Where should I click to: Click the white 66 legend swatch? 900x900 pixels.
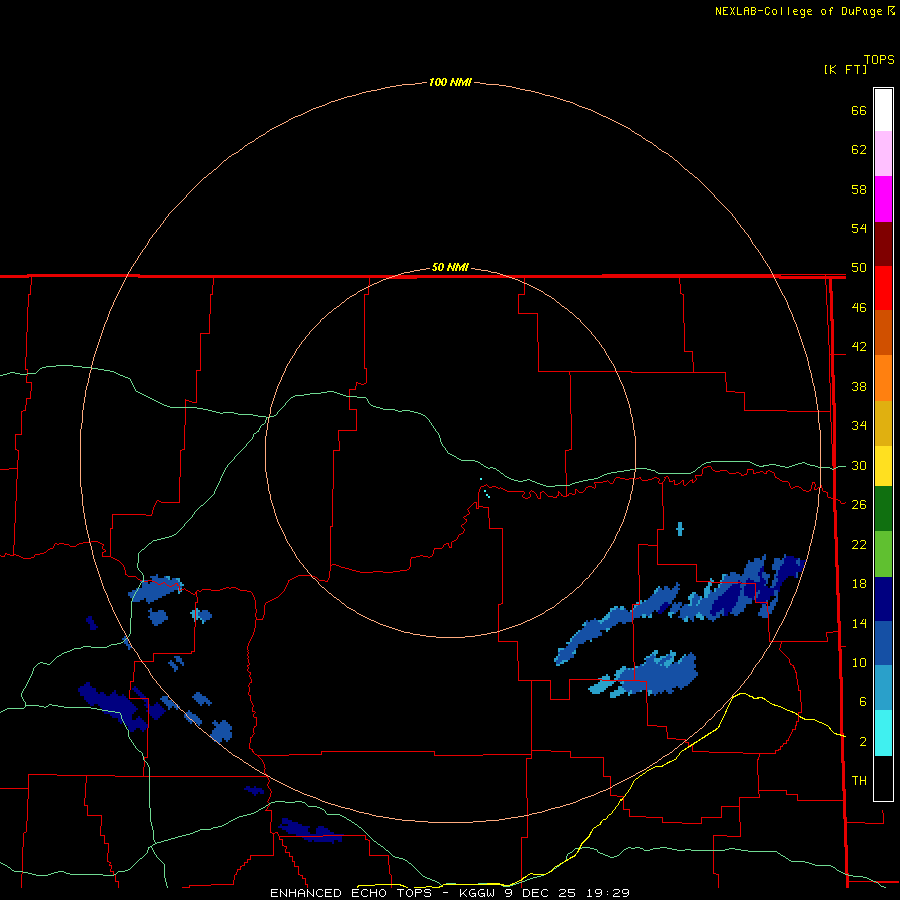click(x=883, y=110)
